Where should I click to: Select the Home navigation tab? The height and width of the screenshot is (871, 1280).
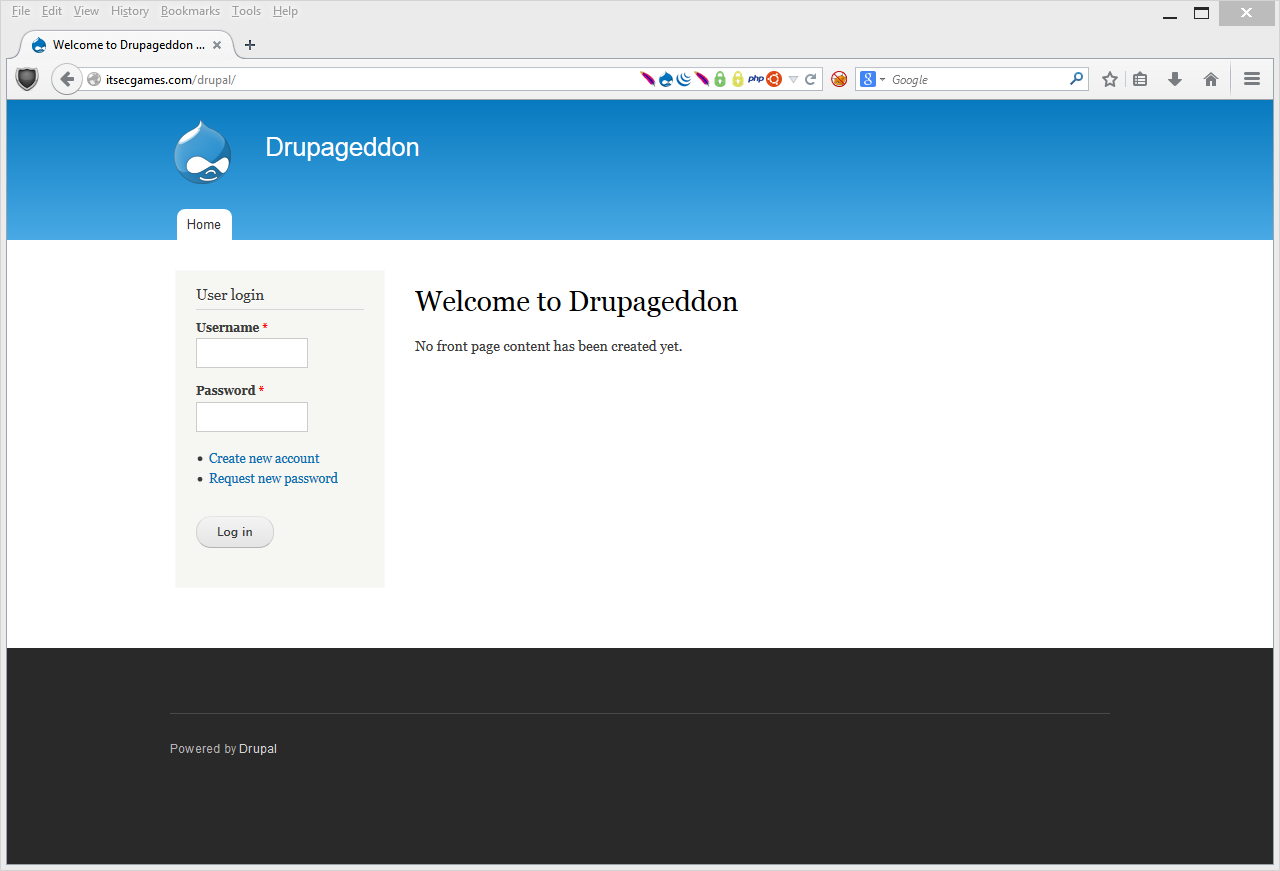click(204, 225)
